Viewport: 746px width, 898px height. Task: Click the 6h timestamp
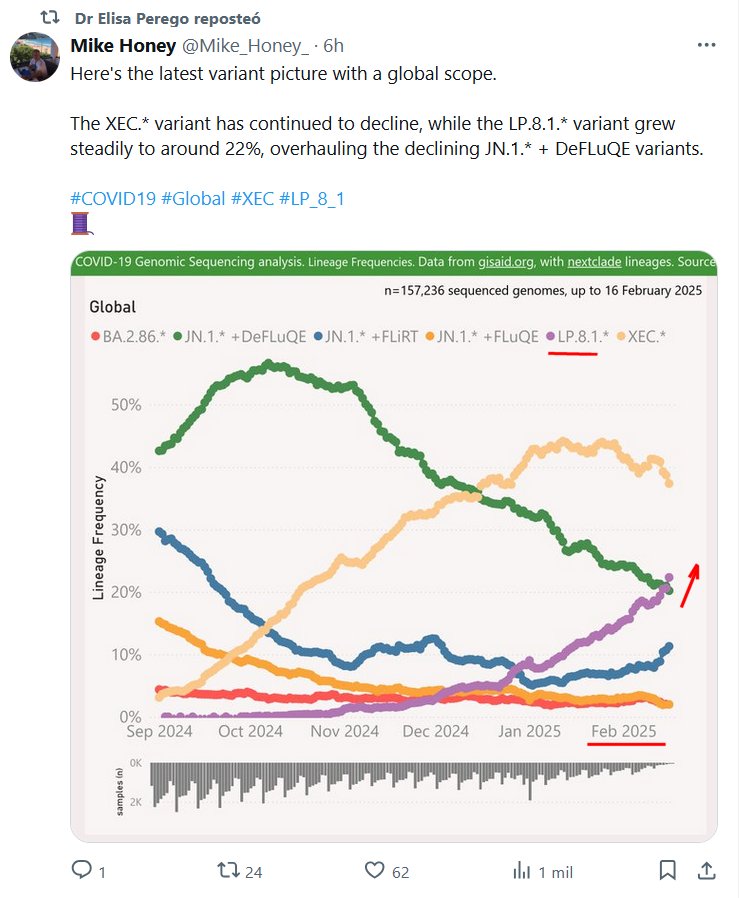coord(334,46)
